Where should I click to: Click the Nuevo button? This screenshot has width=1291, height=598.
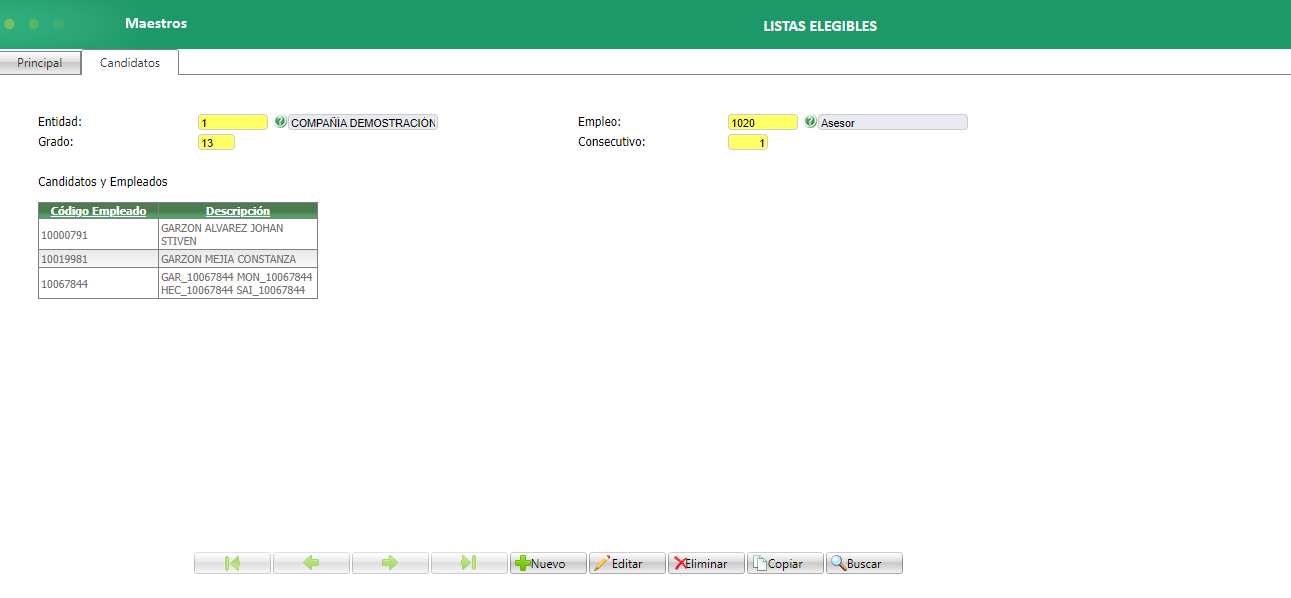pyautogui.click(x=548, y=563)
